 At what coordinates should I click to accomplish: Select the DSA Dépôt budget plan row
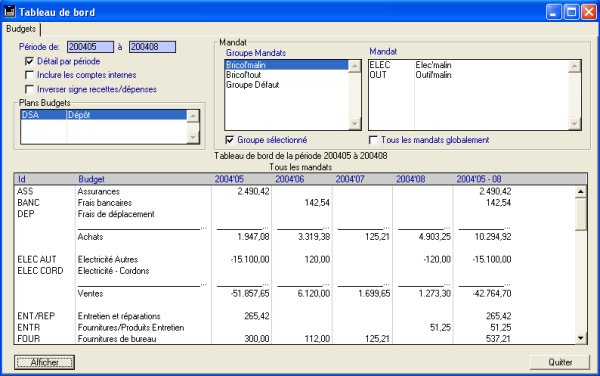pyautogui.click(x=104, y=115)
